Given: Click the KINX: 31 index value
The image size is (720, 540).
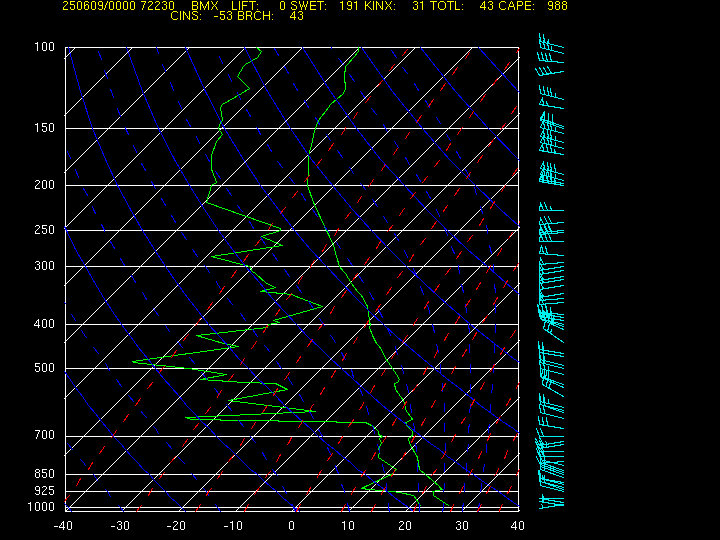Looking at the screenshot, I should coord(396,6).
